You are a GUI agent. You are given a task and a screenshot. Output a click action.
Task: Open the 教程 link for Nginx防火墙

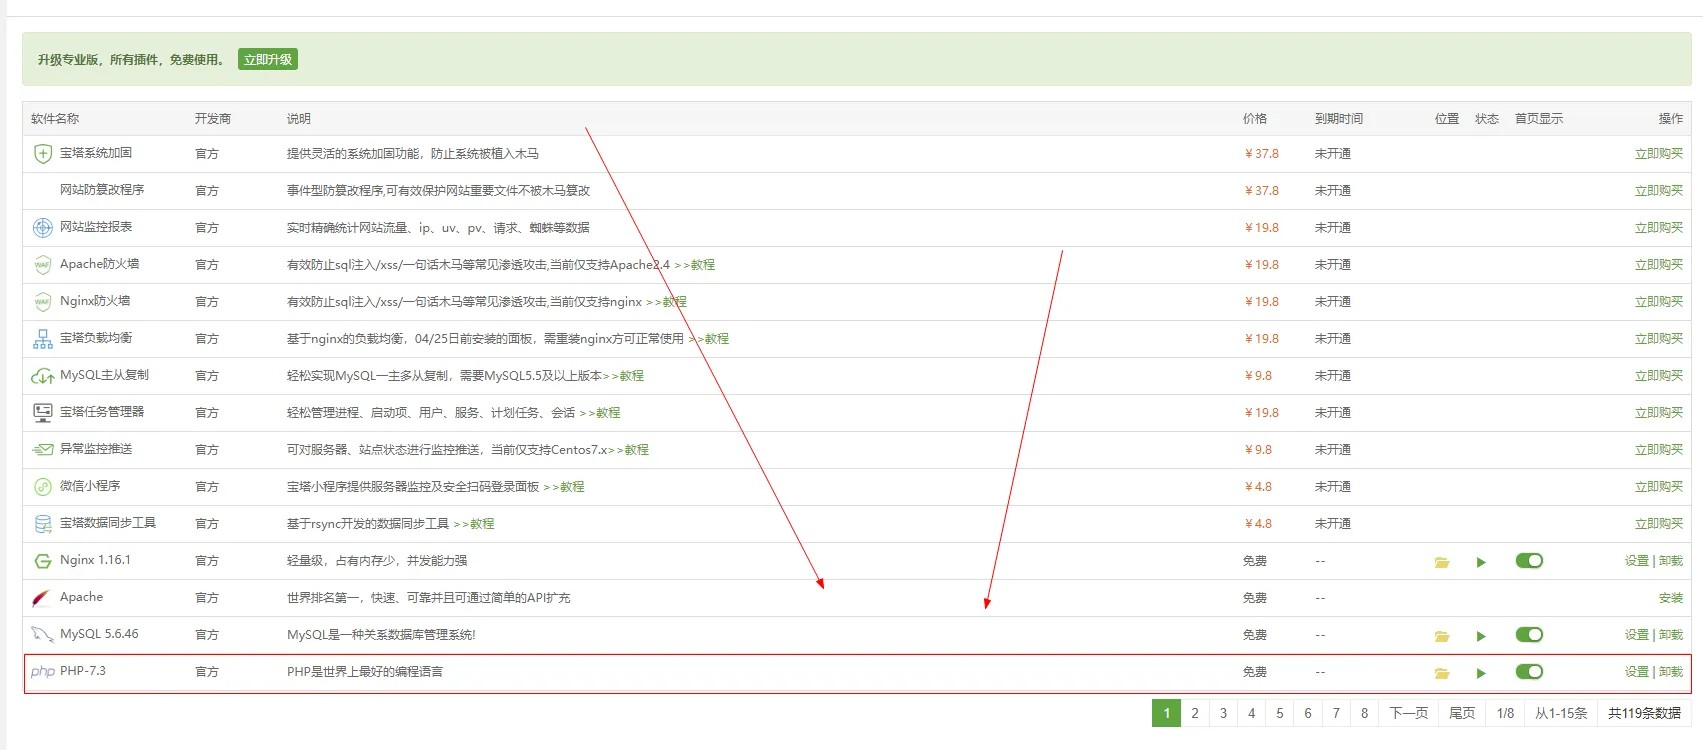(x=667, y=302)
